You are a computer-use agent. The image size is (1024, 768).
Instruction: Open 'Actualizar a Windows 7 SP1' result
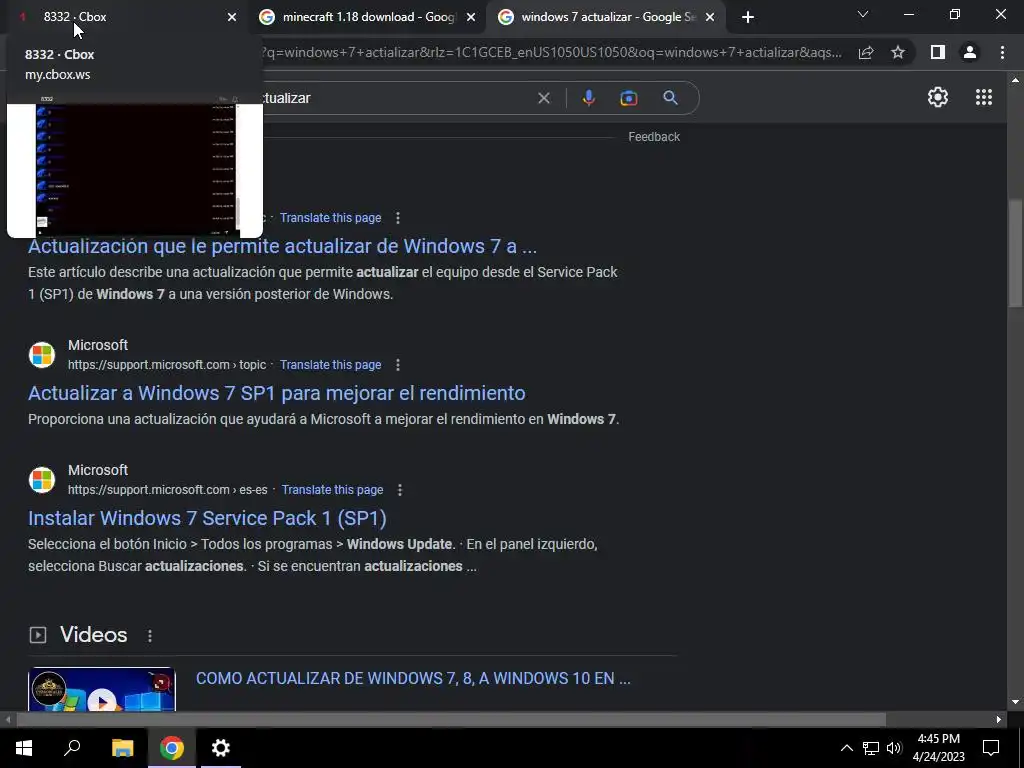[276, 393]
